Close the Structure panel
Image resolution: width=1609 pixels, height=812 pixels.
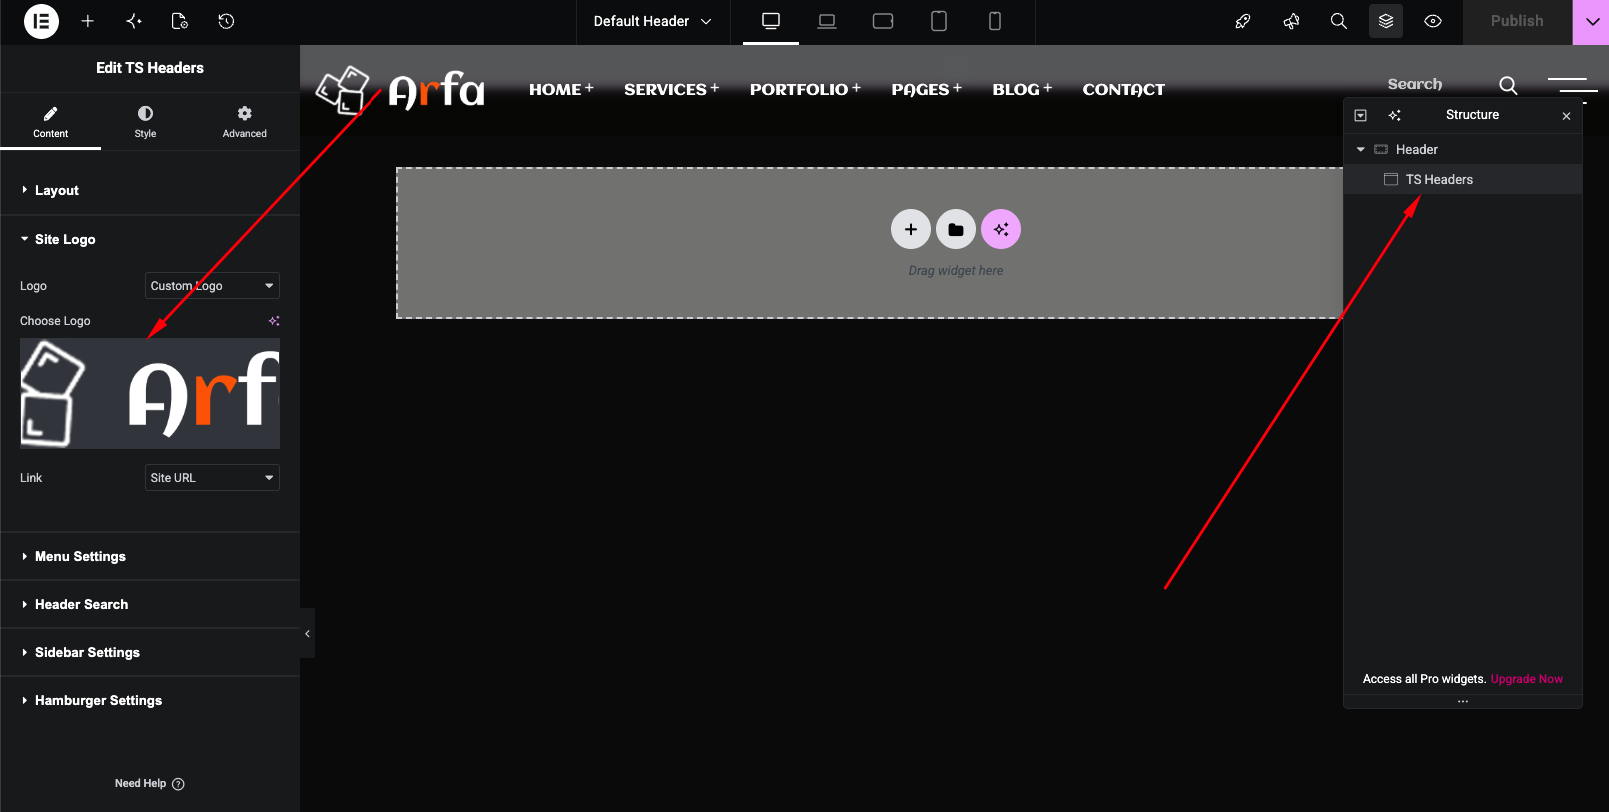(x=1566, y=116)
